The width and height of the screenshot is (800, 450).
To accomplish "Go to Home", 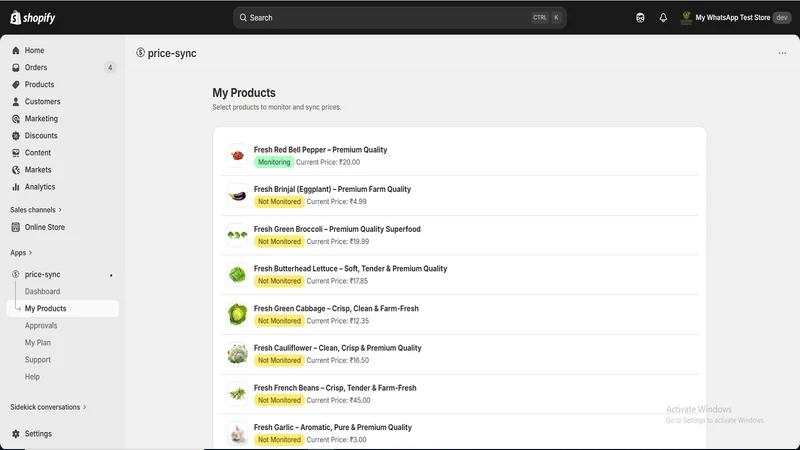I will (34, 51).
